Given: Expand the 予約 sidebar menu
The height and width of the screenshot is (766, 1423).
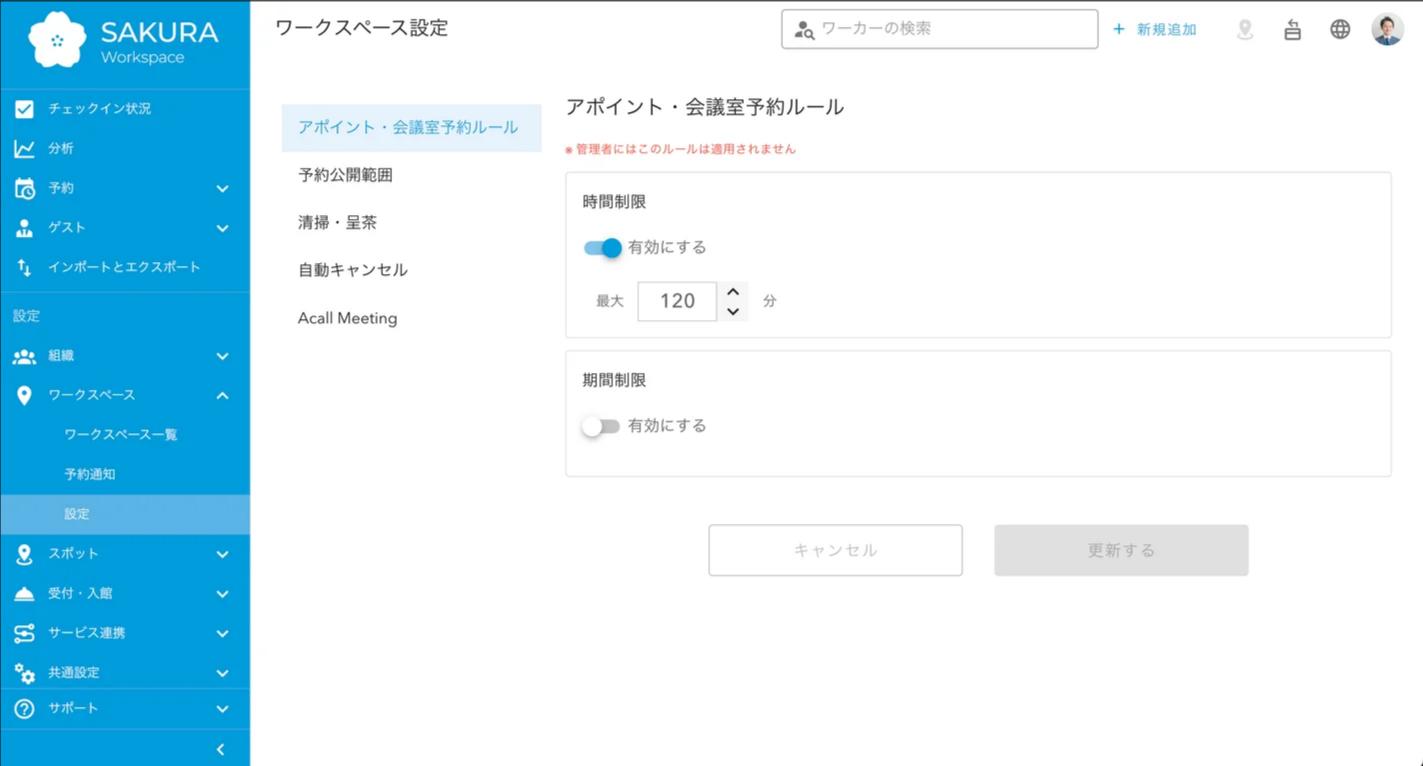Looking at the screenshot, I should coord(222,188).
